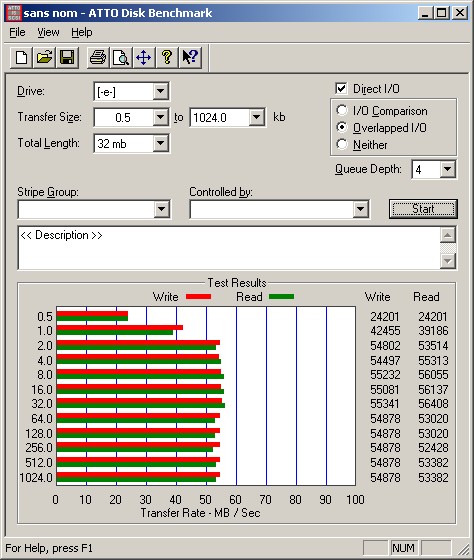474x560 pixels.
Task: Open the Drive dropdown showing [-e-]
Action: (x=161, y=91)
